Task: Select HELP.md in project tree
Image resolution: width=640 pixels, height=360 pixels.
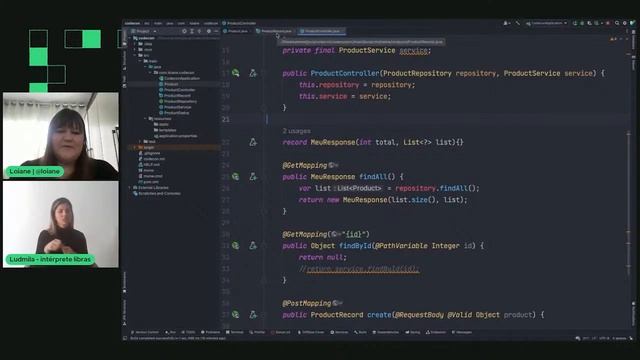Action: (x=149, y=164)
